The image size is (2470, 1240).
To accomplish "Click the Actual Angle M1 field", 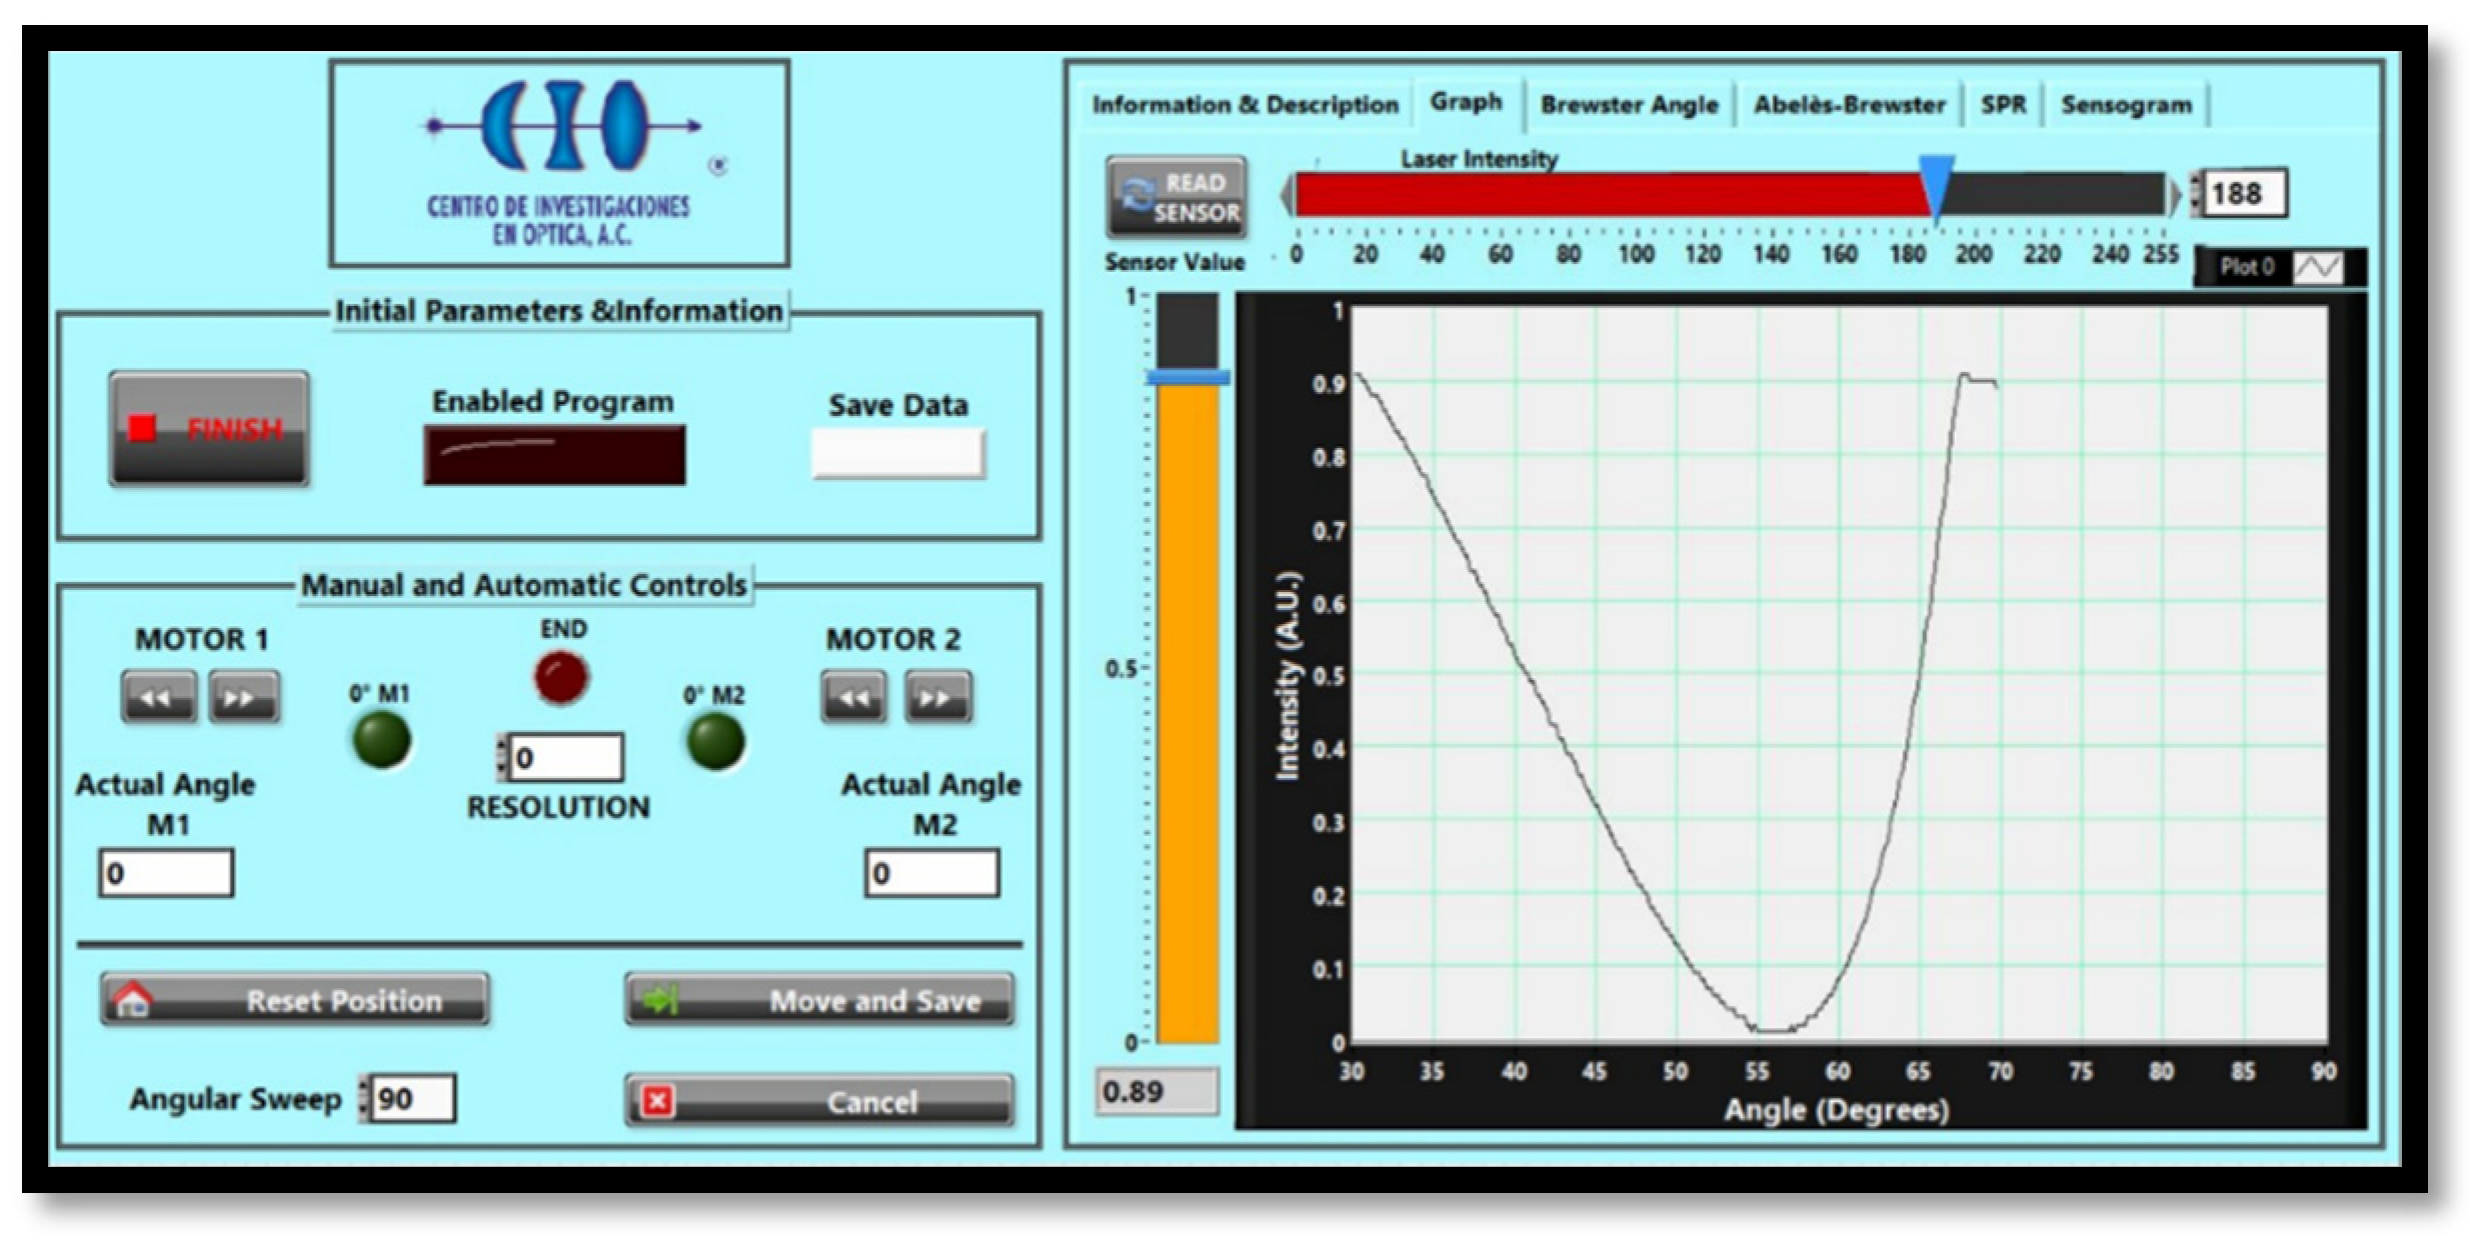I will (x=167, y=873).
